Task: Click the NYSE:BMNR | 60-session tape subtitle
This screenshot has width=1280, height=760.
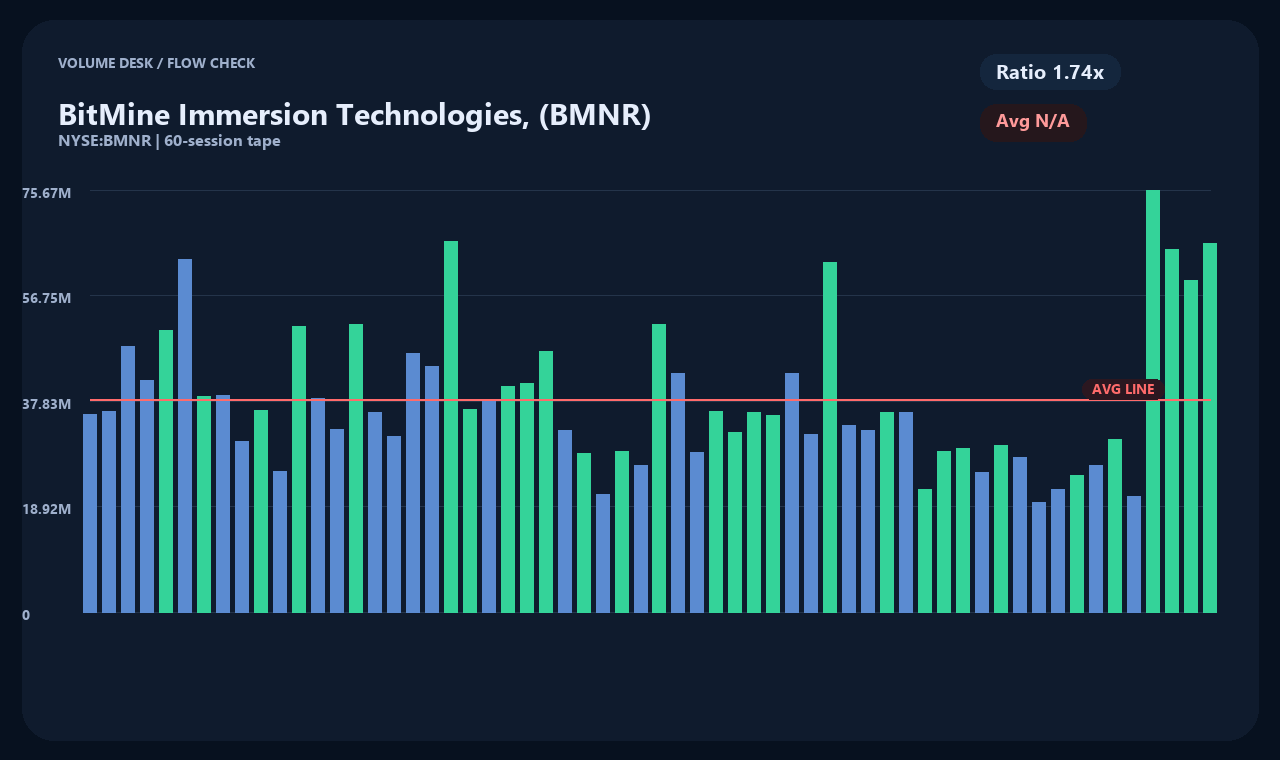Action: pyautogui.click(x=169, y=141)
